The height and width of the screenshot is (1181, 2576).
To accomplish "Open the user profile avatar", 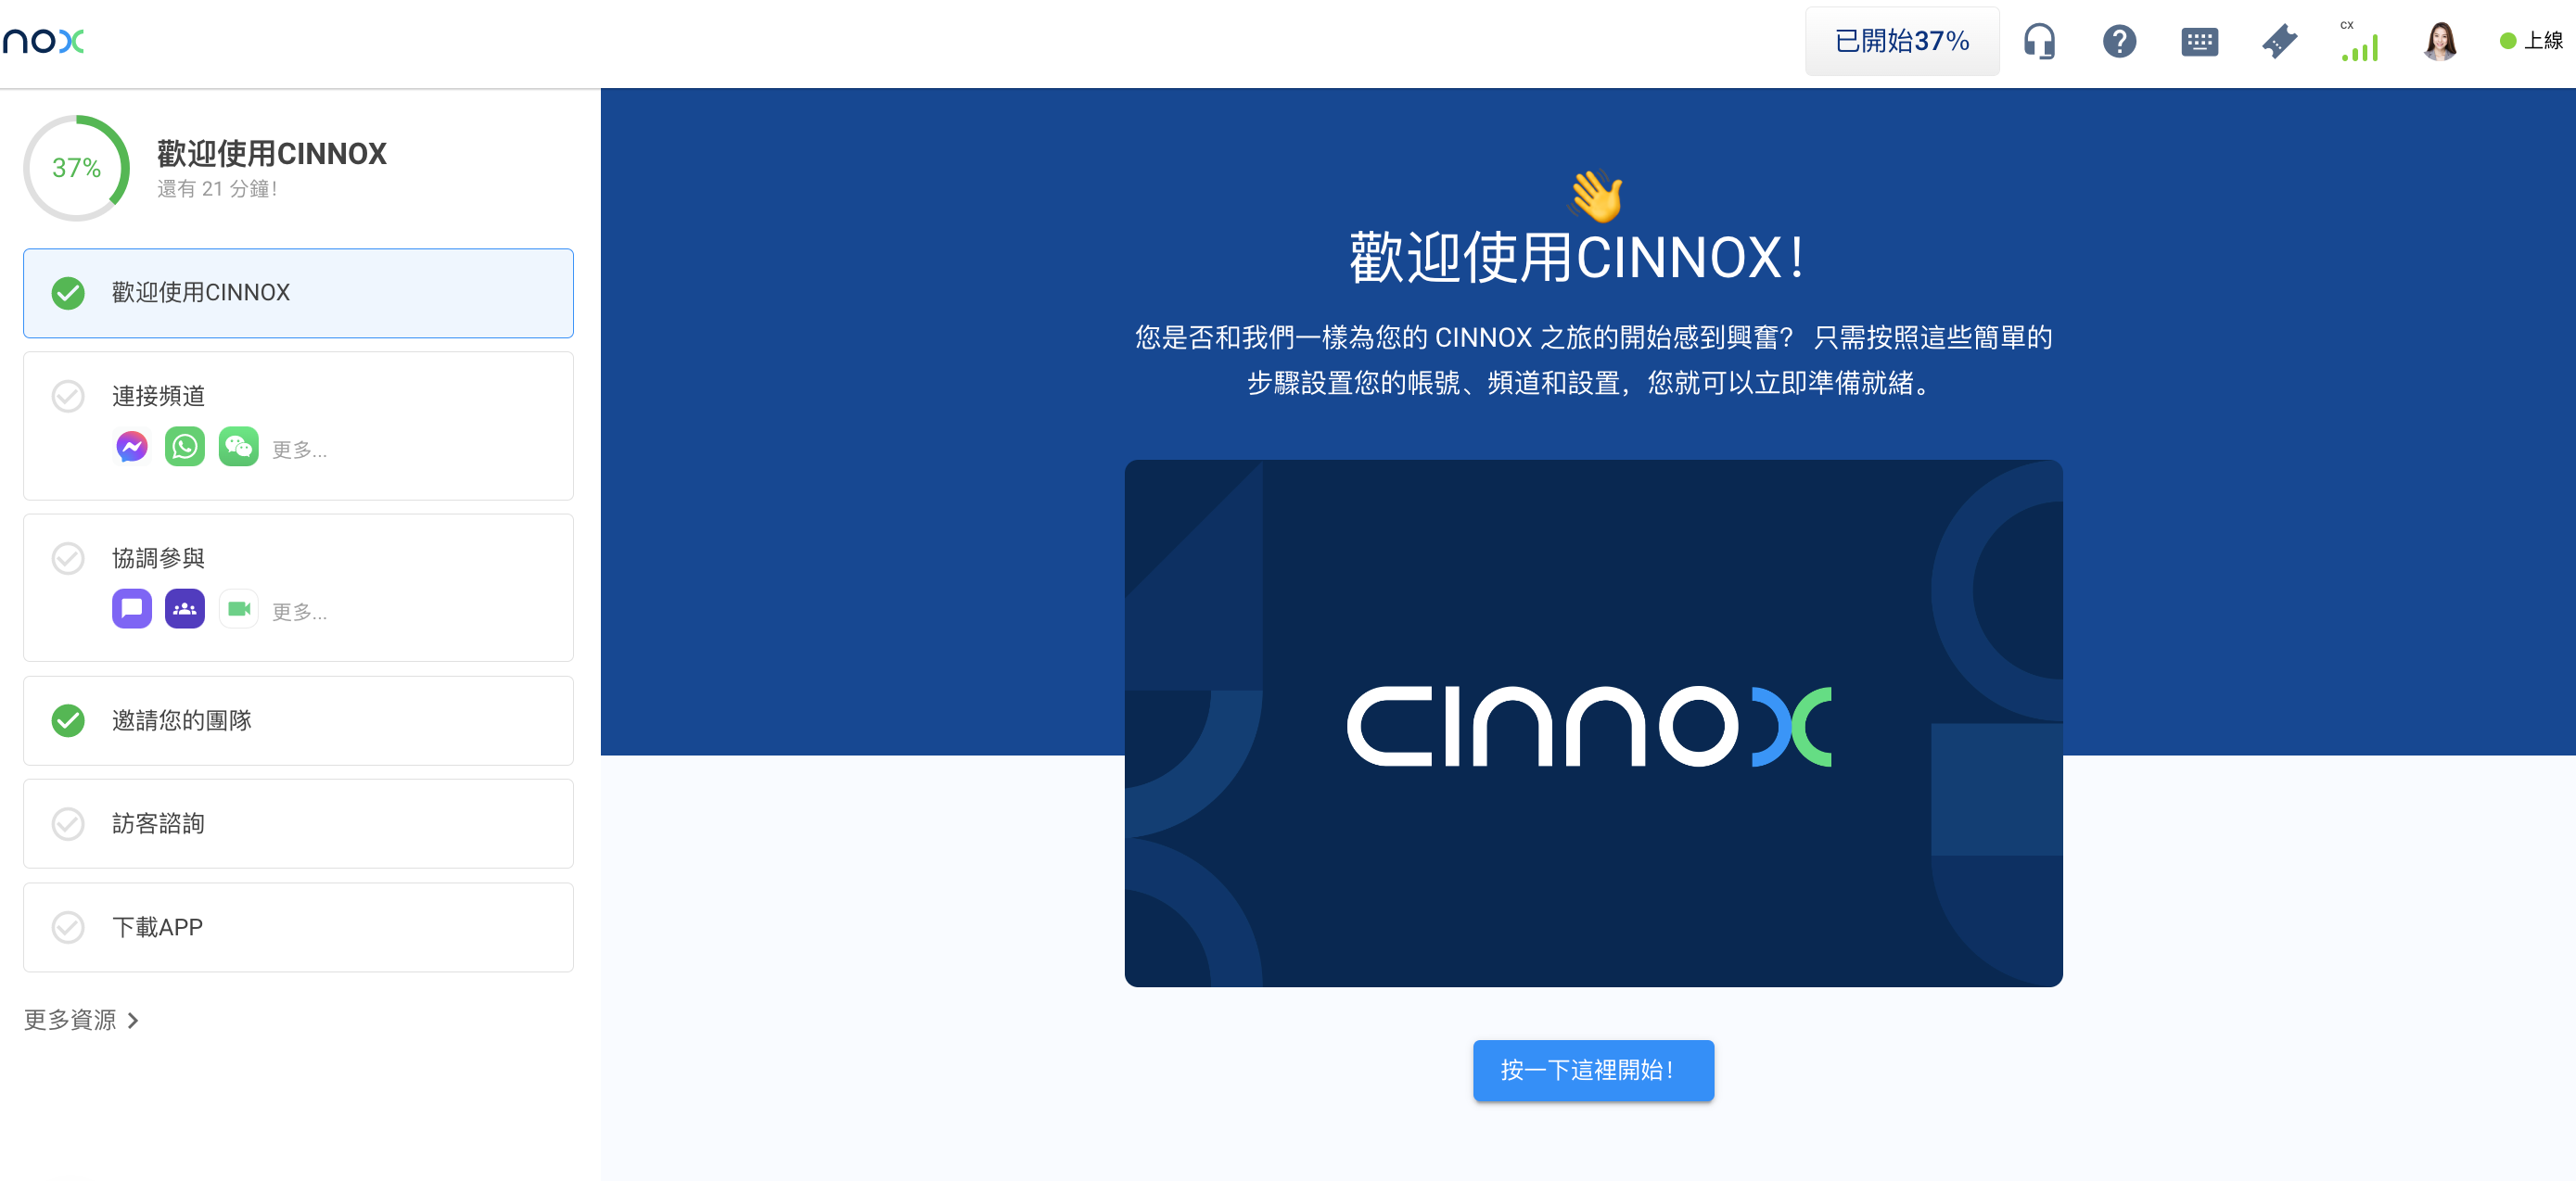I will pos(2440,41).
